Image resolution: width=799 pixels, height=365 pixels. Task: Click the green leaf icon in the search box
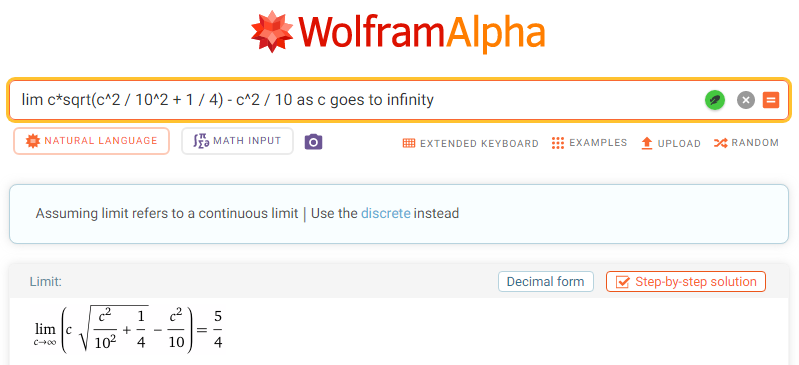coord(715,100)
